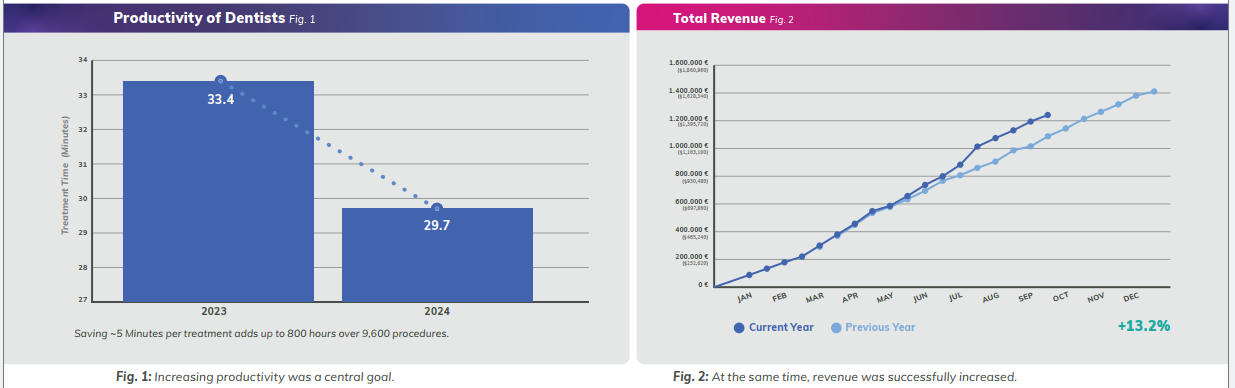Click the 33.4 data point marker
This screenshot has height=388, width=1235.
click(221, 81)
